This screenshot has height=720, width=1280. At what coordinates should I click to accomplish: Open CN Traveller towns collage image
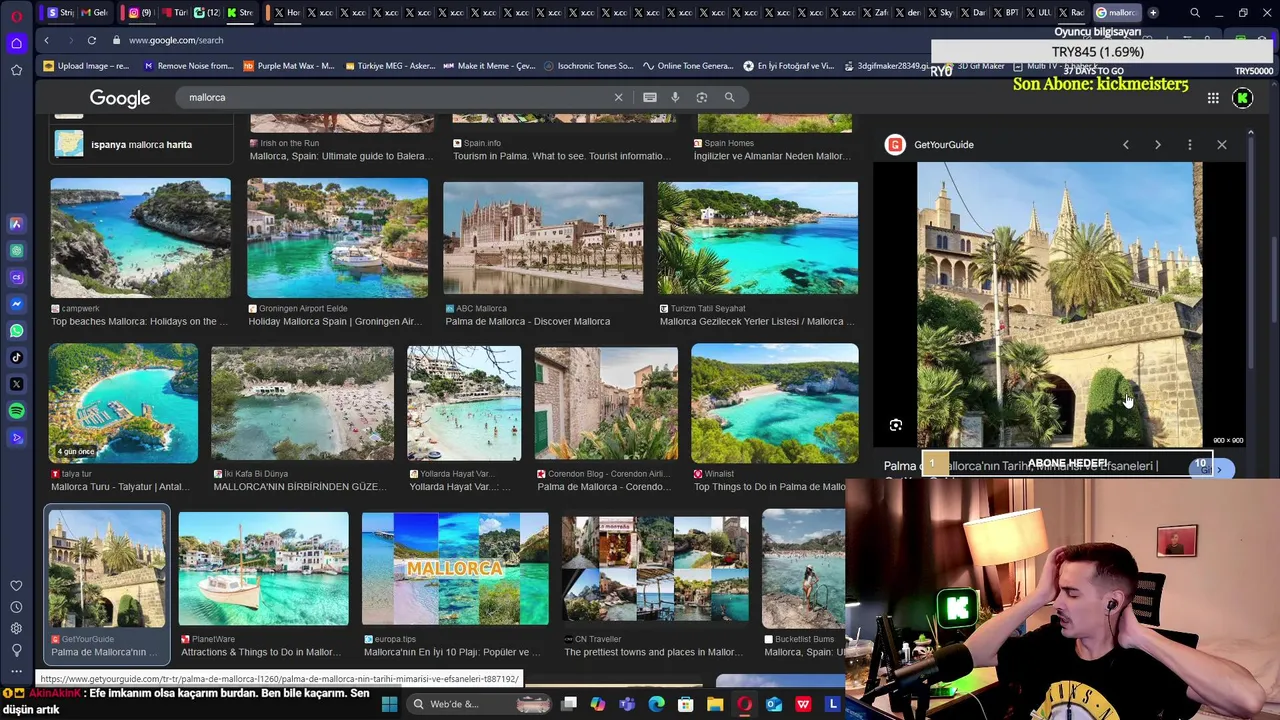click(655, 569)
